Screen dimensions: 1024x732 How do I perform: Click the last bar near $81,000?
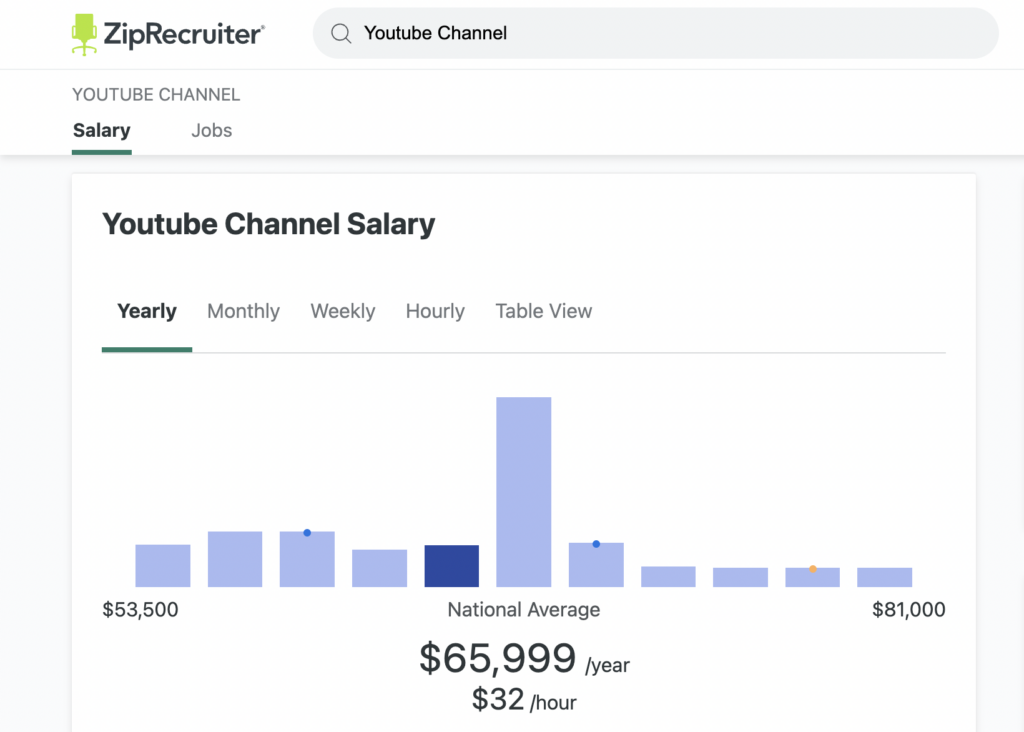pos(884,577)
